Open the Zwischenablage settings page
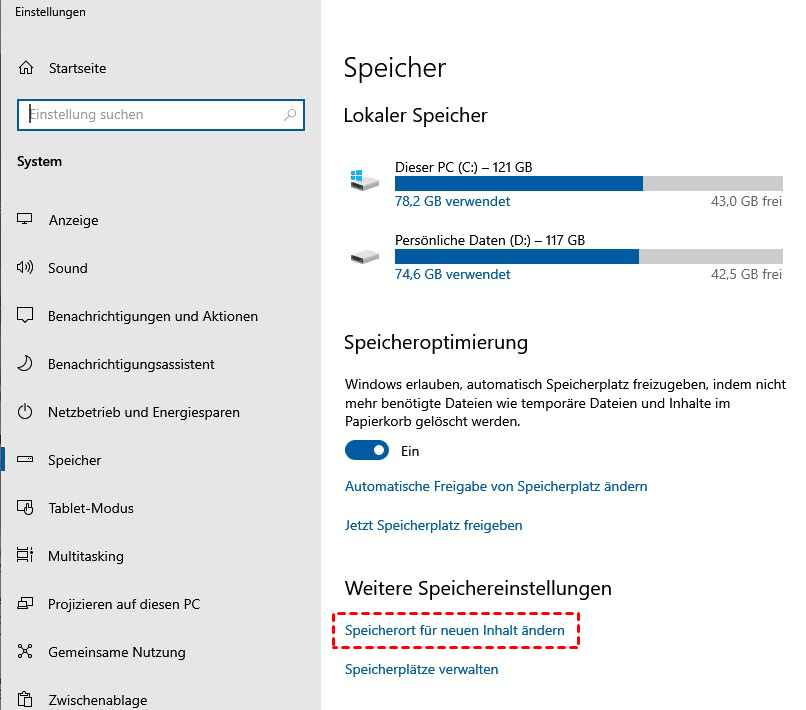The image size is (806, 710). click(x=97, y=700)
